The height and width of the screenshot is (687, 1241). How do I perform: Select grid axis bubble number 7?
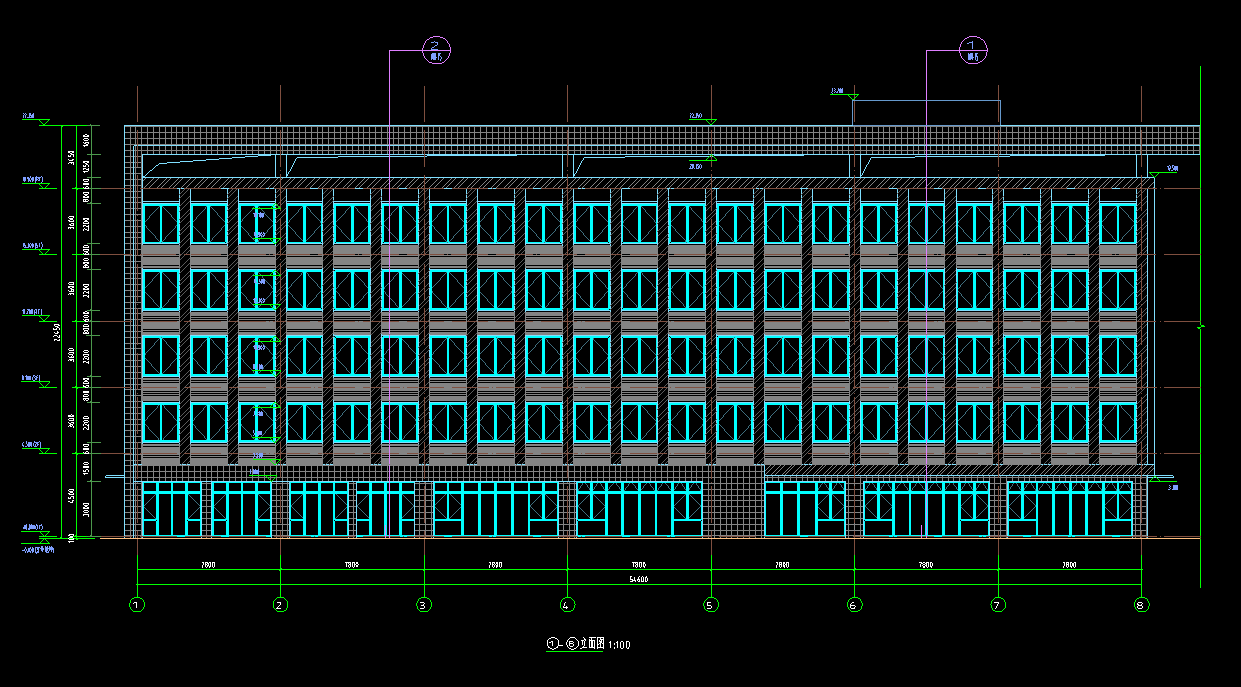click(998, 604)
